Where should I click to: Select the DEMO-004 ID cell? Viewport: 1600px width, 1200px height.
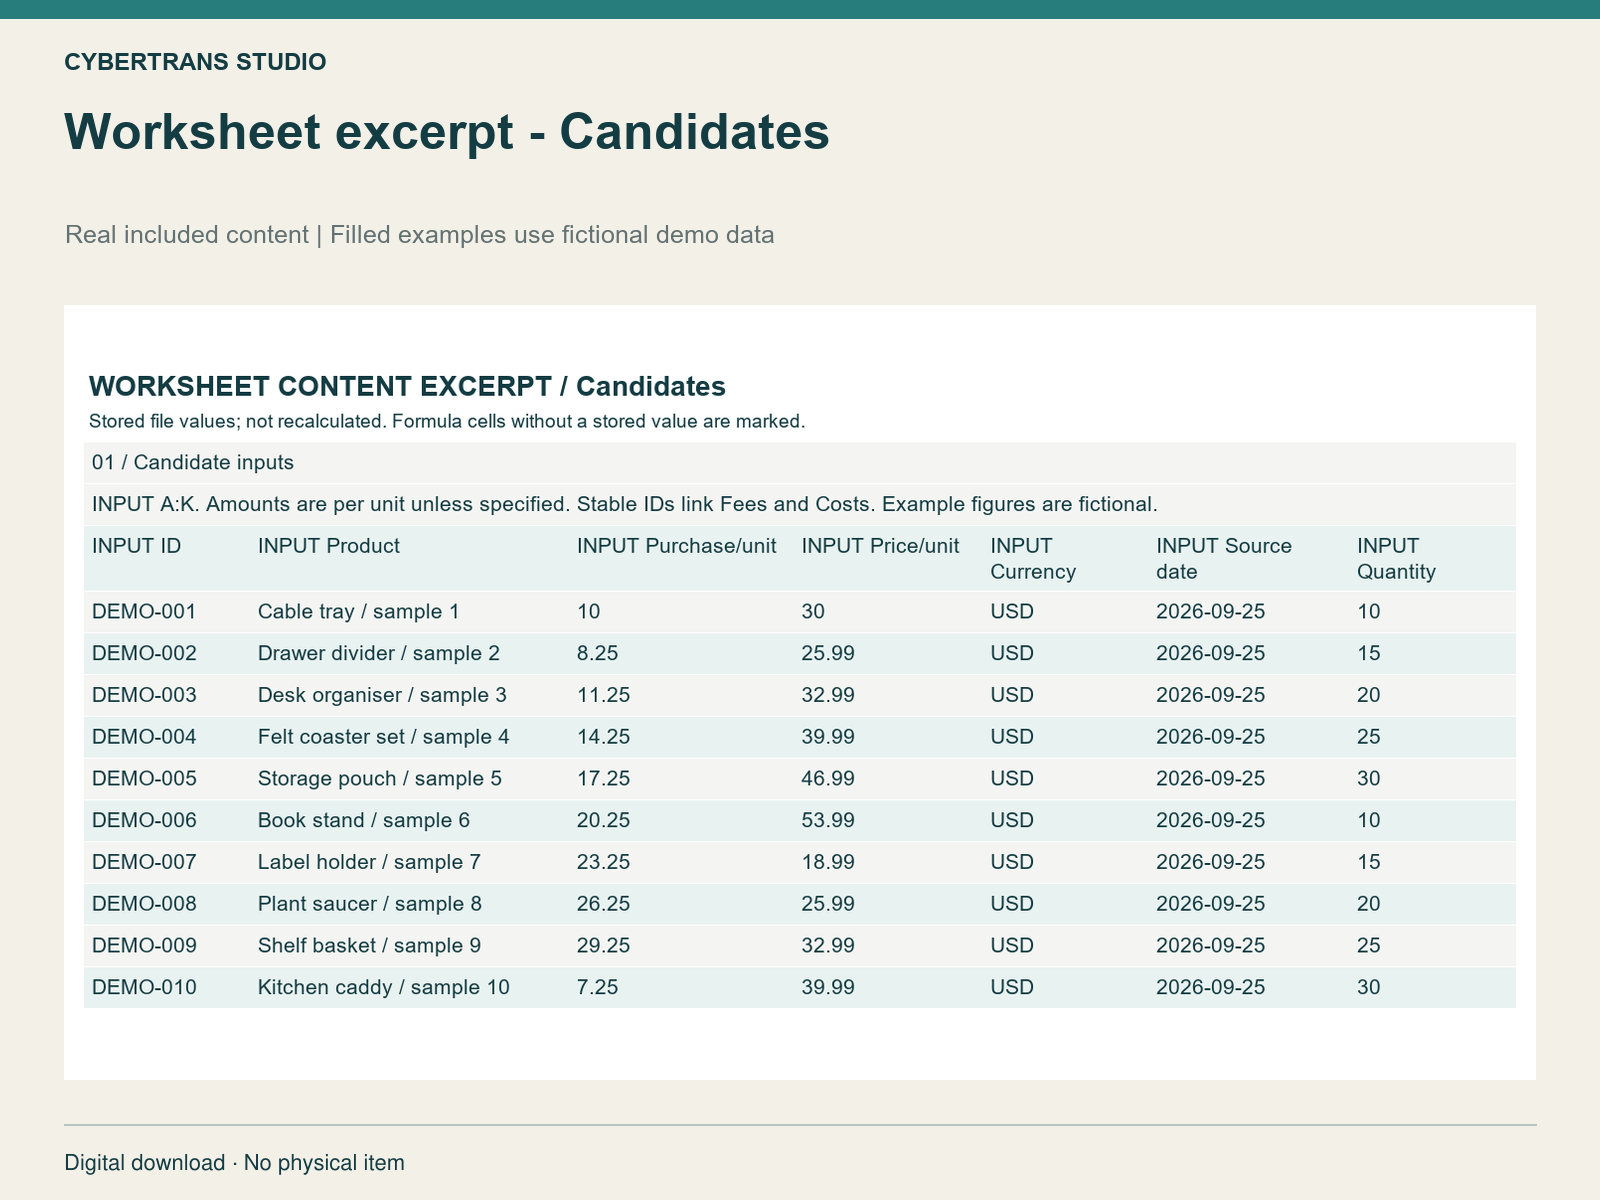click(x=144, y=737)
